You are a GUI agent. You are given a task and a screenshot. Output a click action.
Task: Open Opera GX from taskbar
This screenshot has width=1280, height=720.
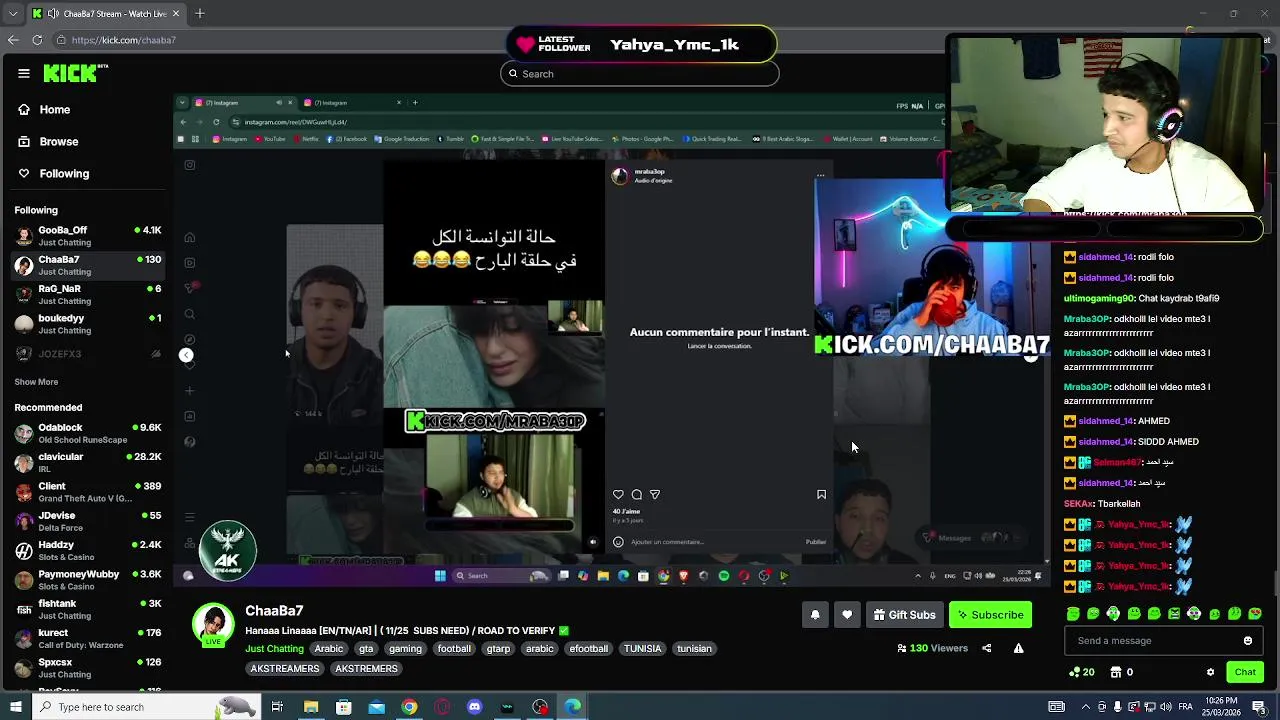[442, 707]
